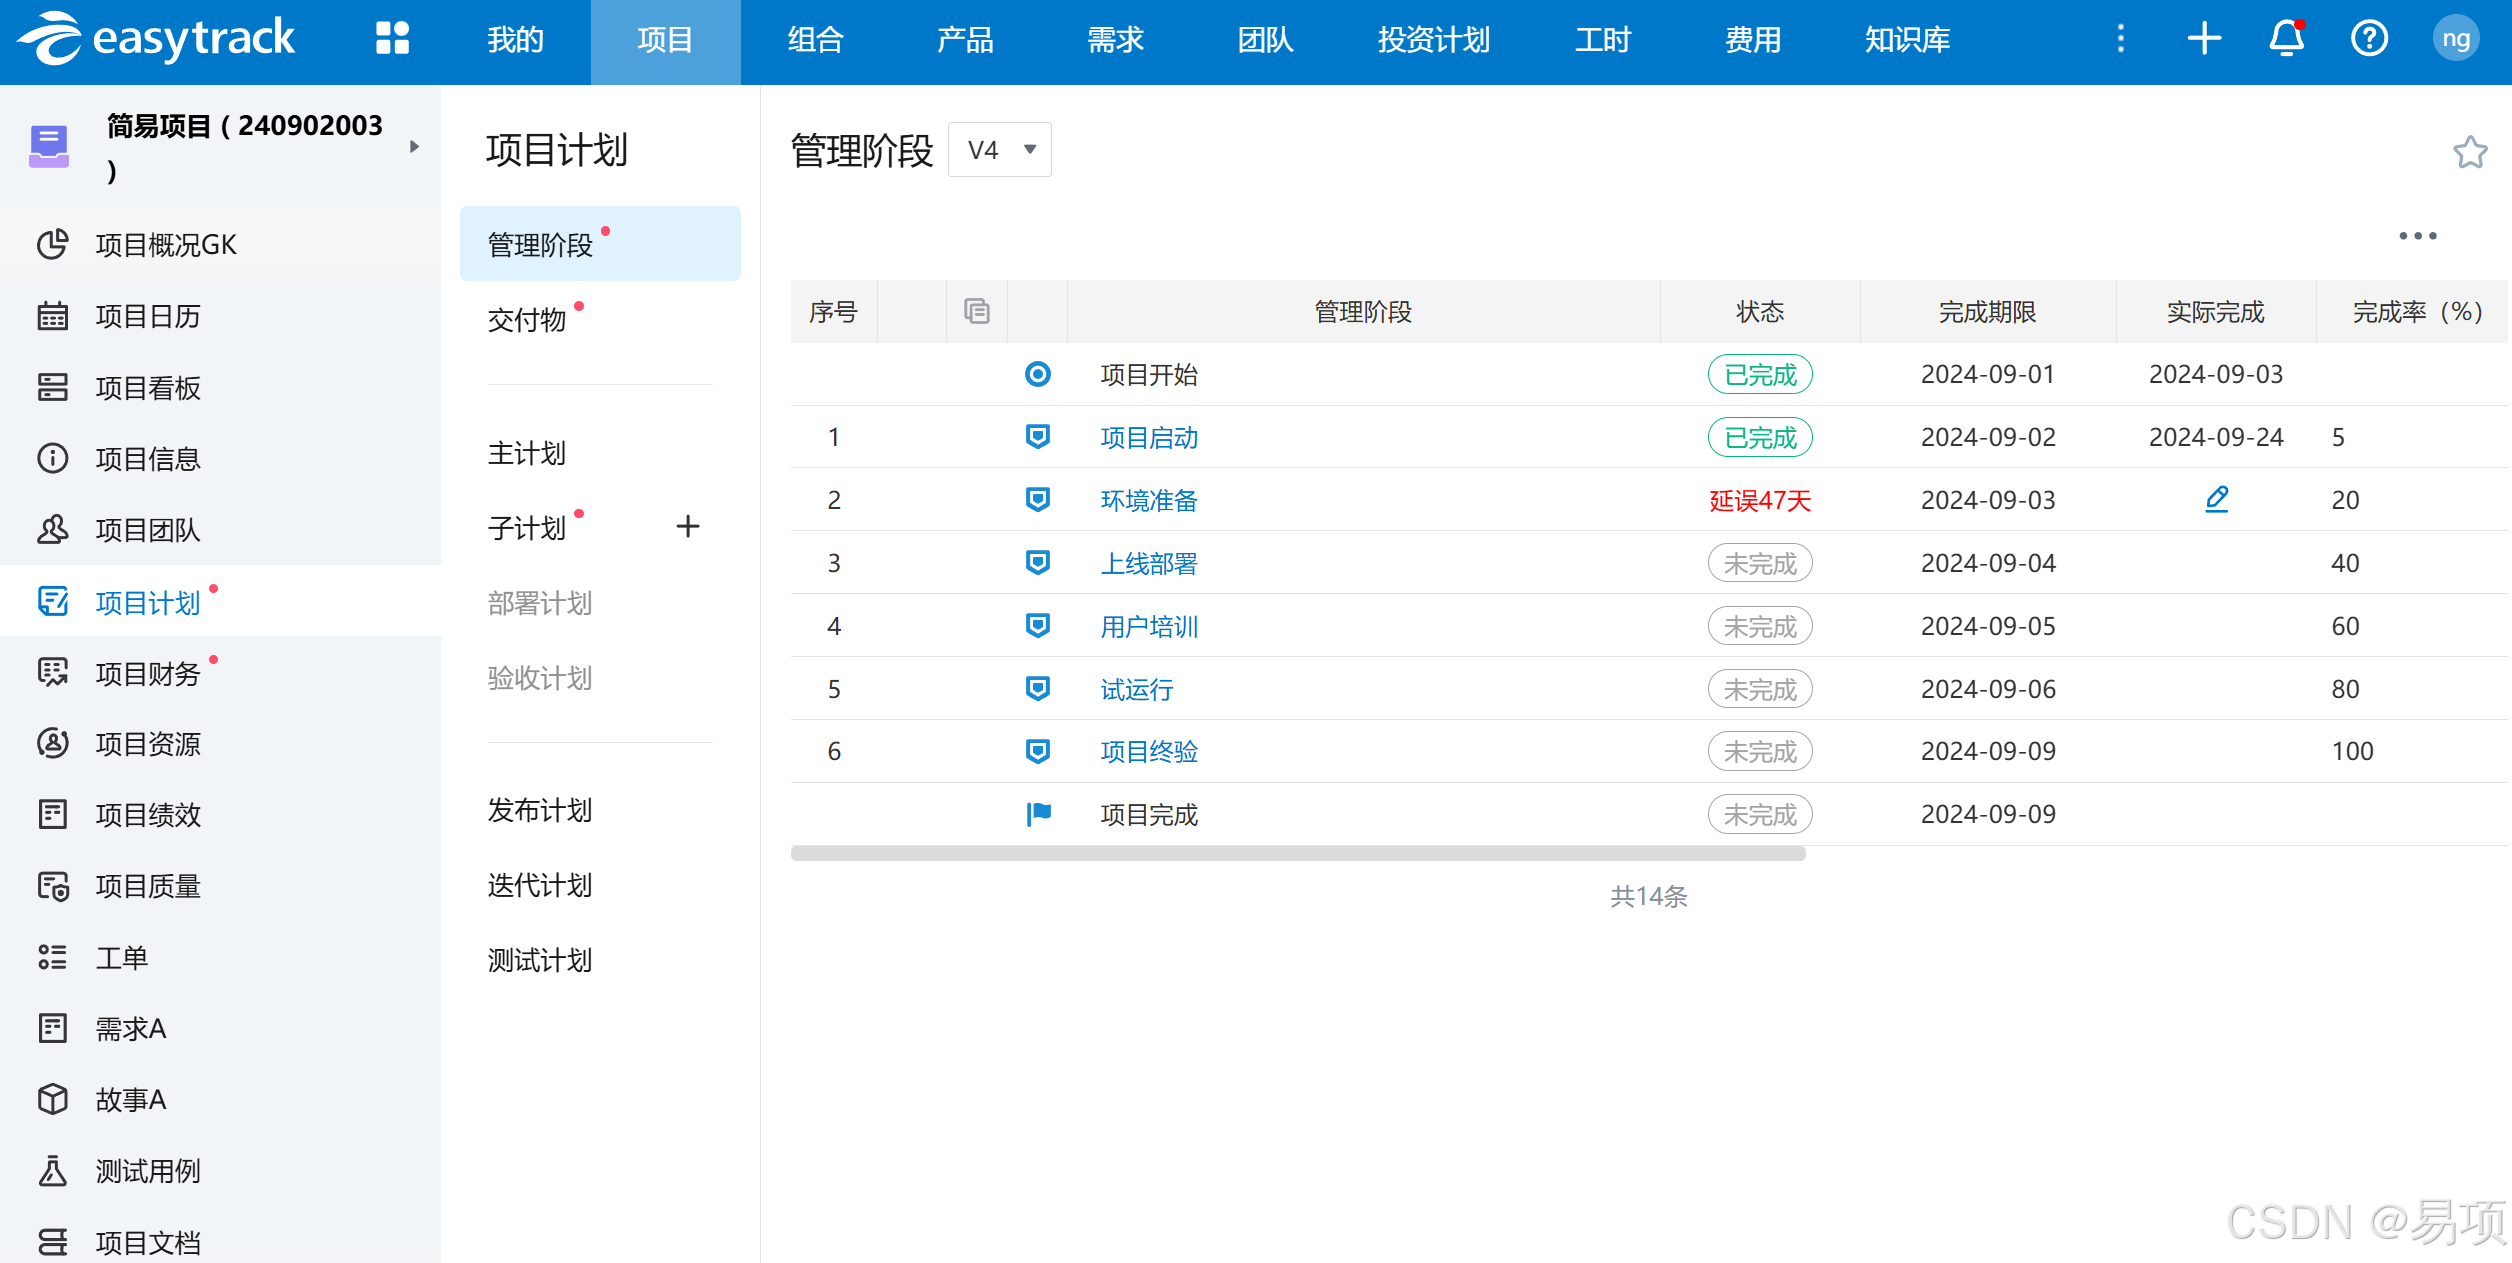Open the vertical ellipsis overflow menu
This screenshot has width=2512, height=1263.
click(2120, 39)
